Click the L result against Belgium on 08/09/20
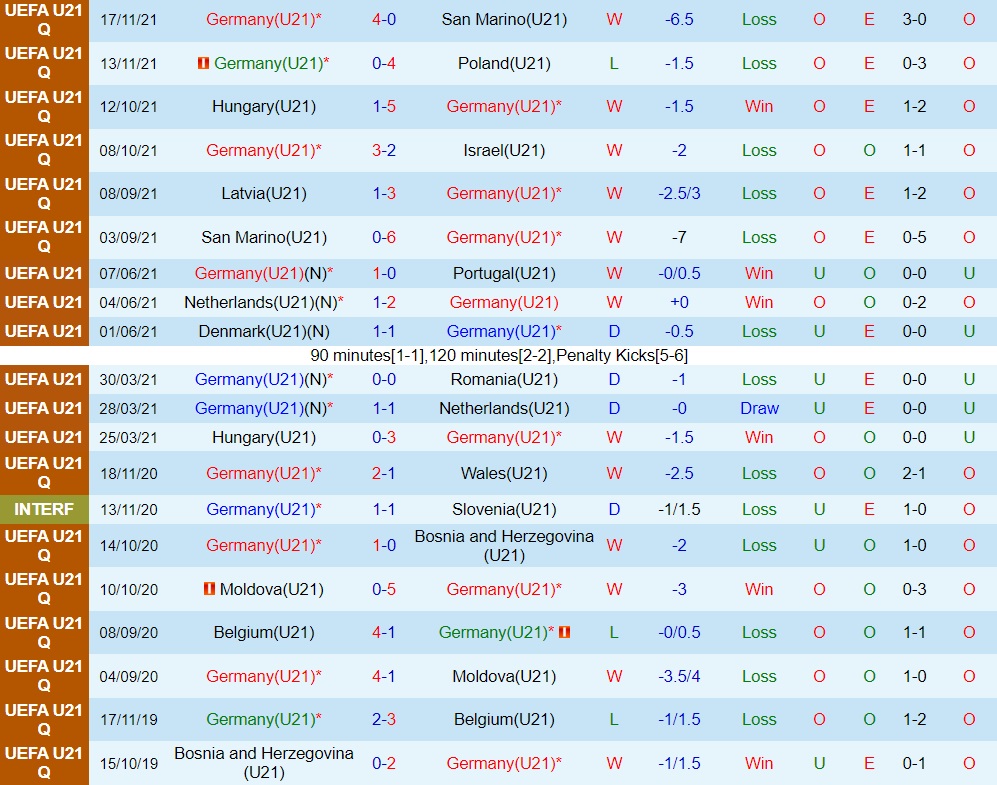Viewport: 997px width, 785px height. [614, 632]
